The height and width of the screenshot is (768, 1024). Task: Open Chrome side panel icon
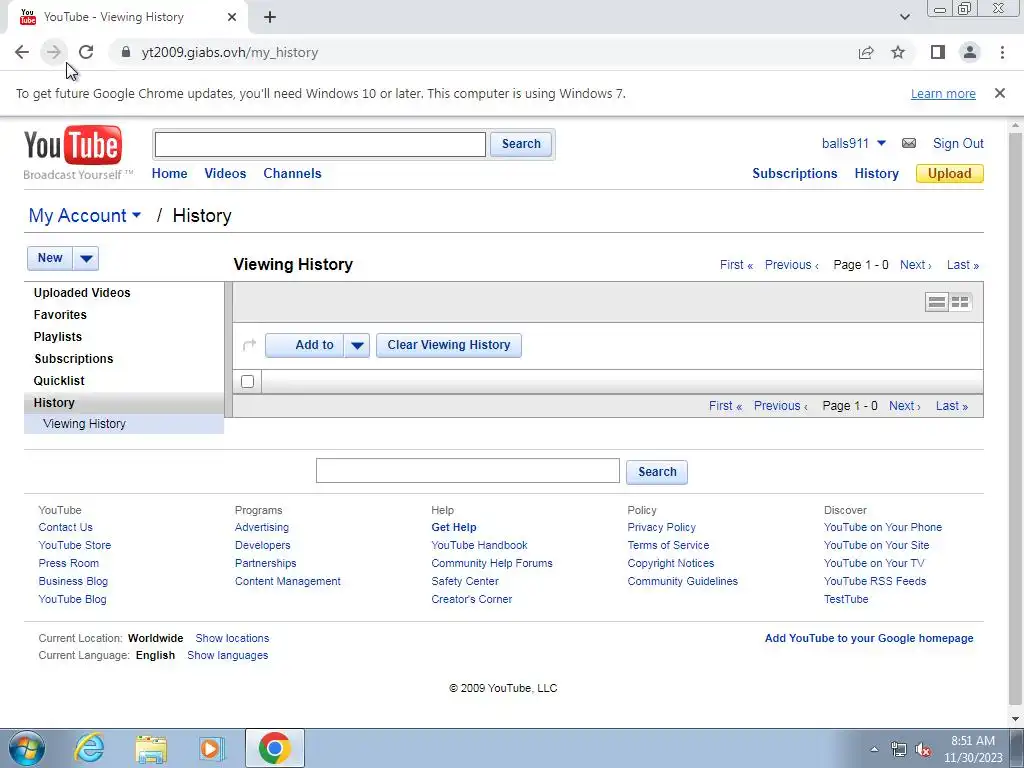938,52
